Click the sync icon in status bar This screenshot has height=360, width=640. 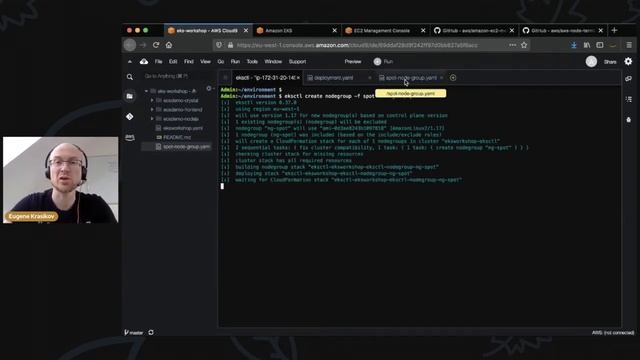point(151,333)
